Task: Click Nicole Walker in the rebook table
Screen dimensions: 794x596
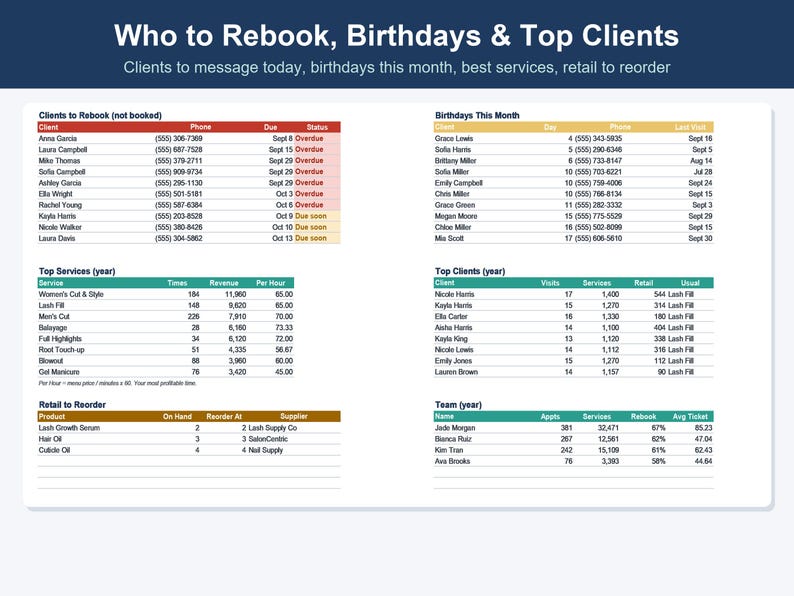Action: (x=60, y=227)
